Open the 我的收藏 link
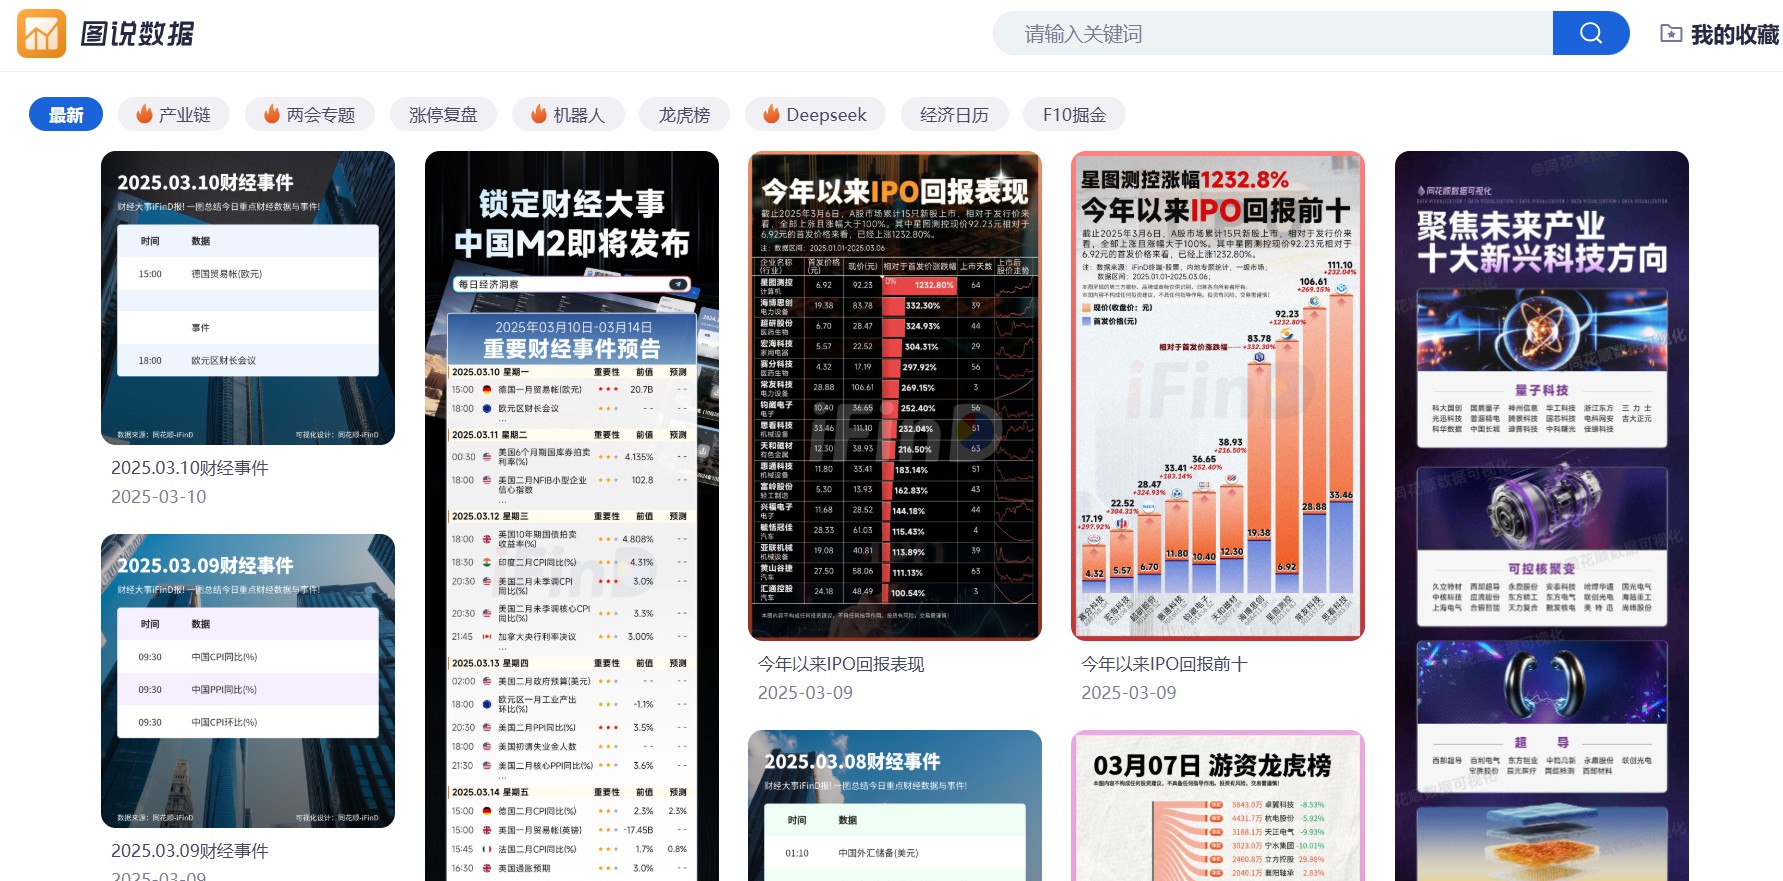The image size is (1783, 881). (1720, 34)
